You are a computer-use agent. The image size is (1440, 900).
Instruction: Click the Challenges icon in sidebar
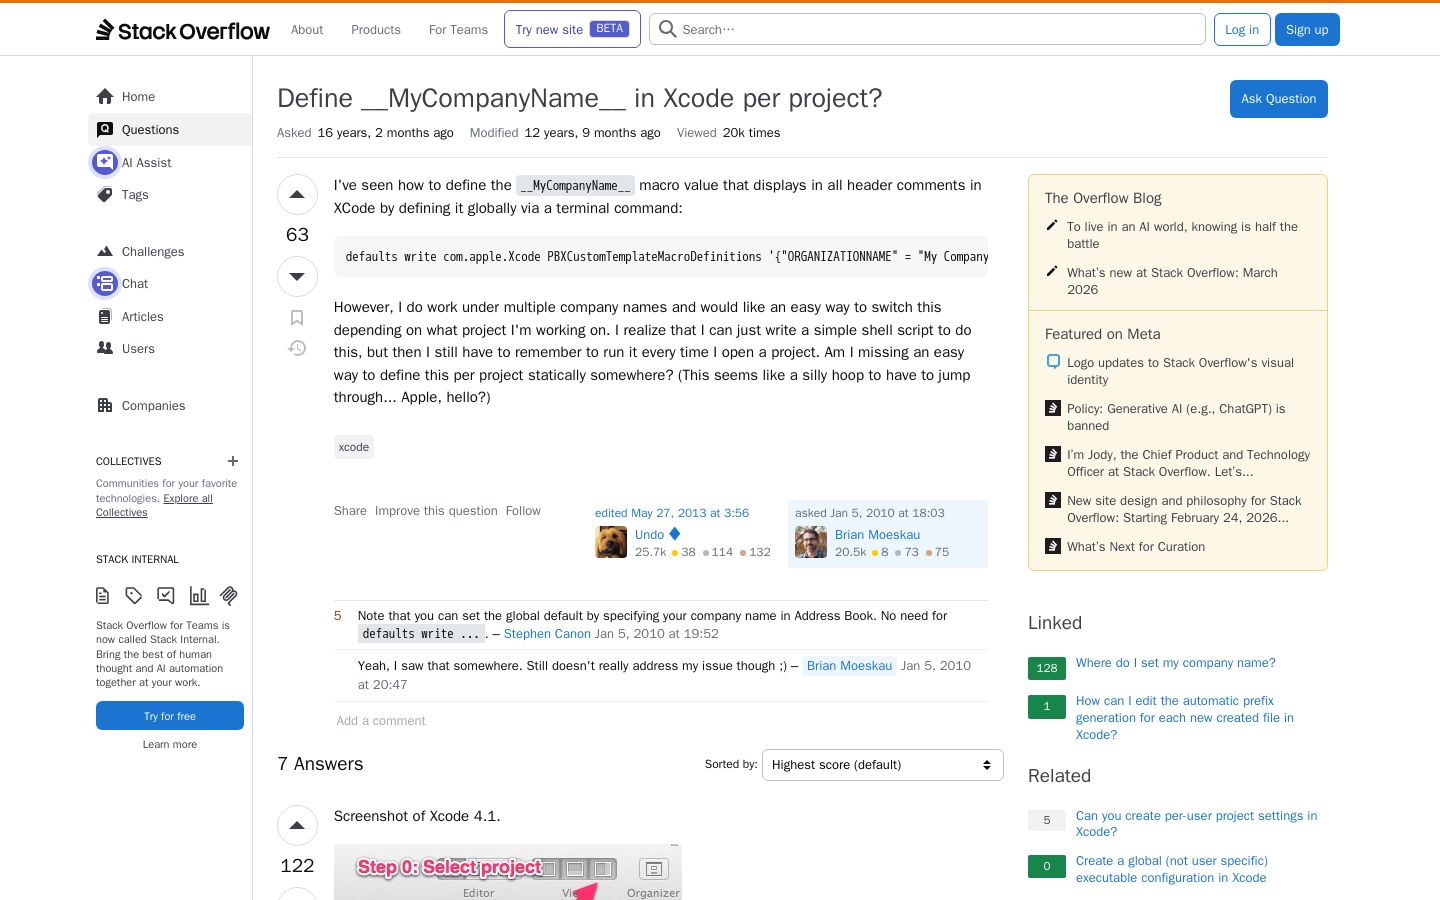105,252
